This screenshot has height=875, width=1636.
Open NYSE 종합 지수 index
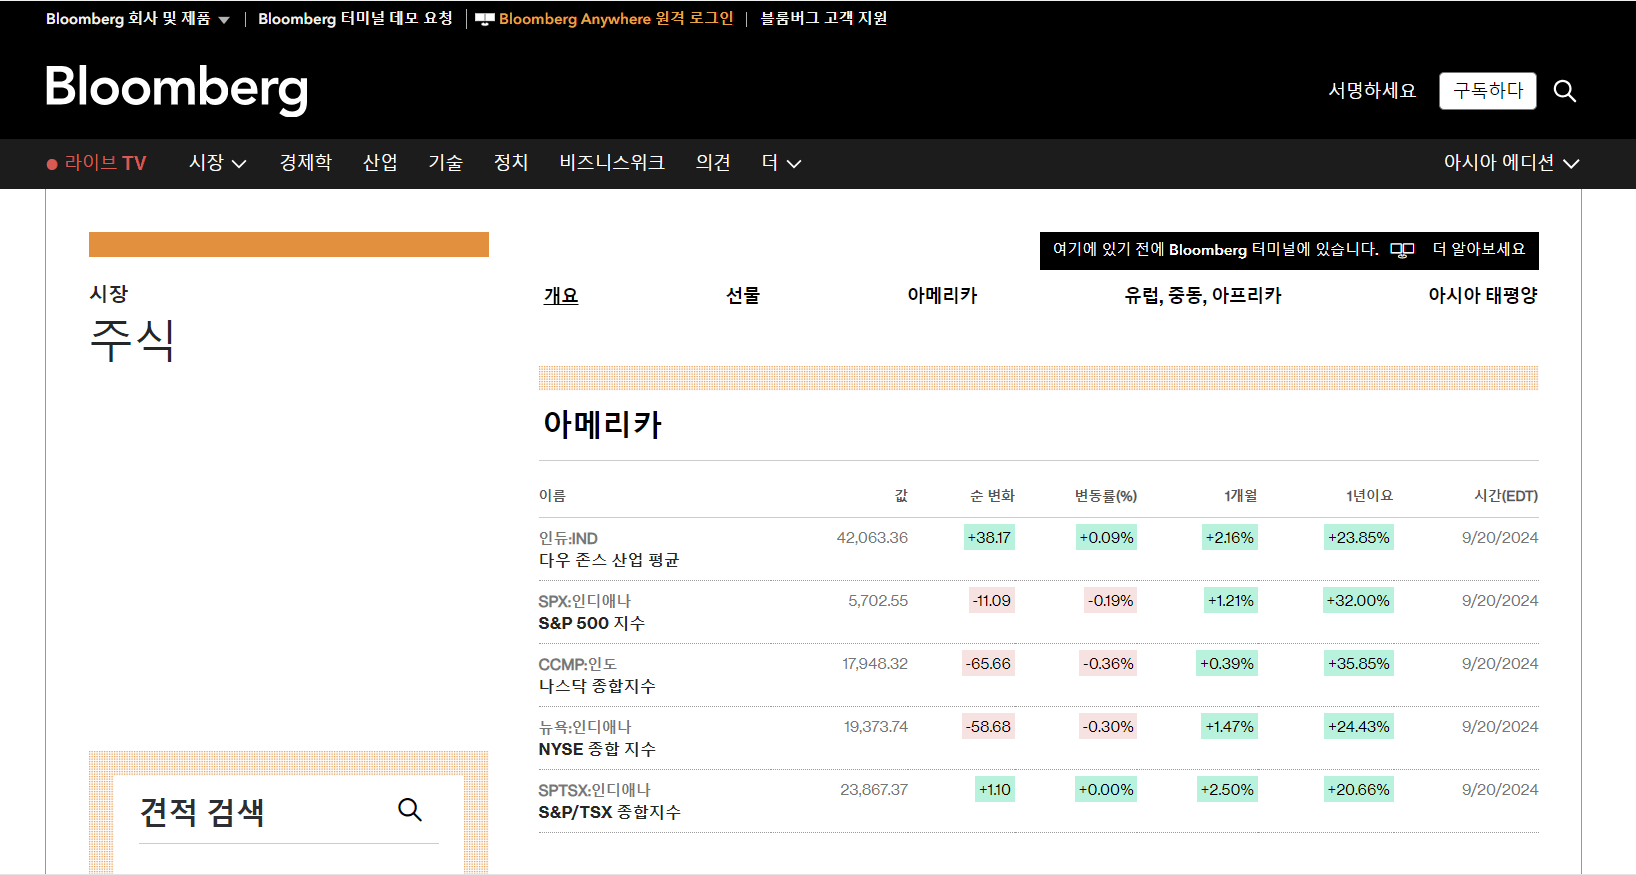[x=597, y=749]
